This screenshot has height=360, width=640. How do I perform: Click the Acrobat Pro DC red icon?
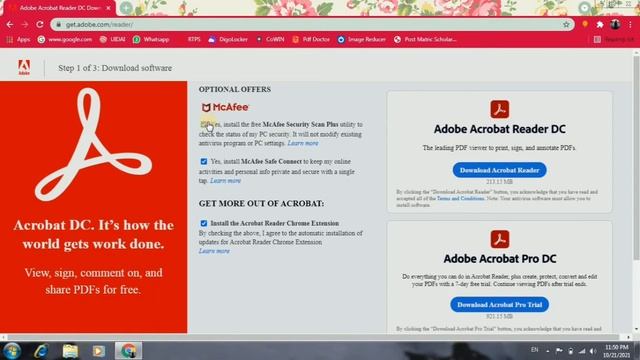[x=500, y=239]
